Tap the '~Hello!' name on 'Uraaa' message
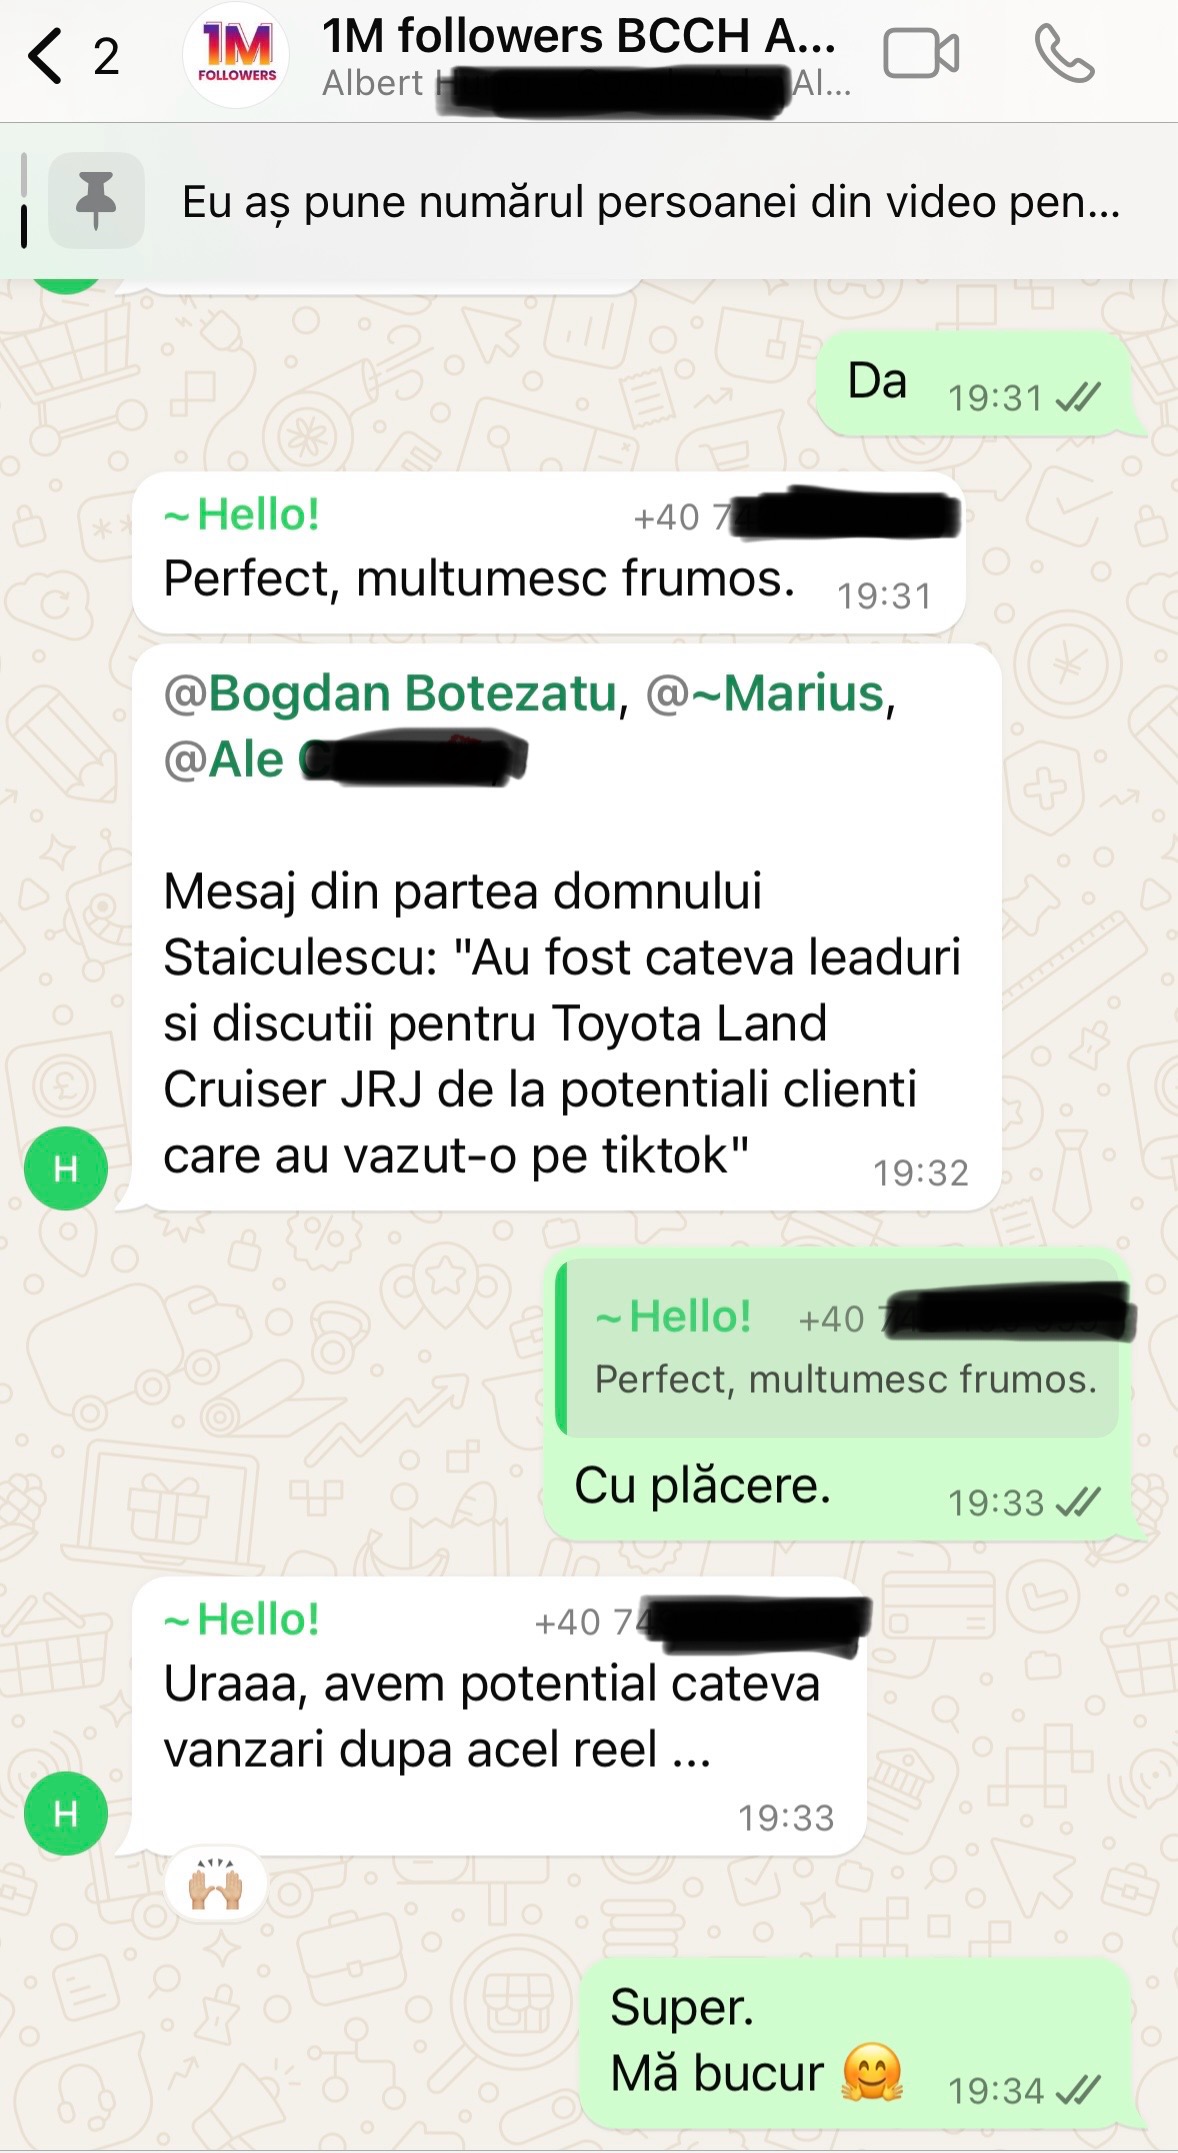Image resolution: width=1178 pixels, height=2153 pixels. [x=241, y=1618]
